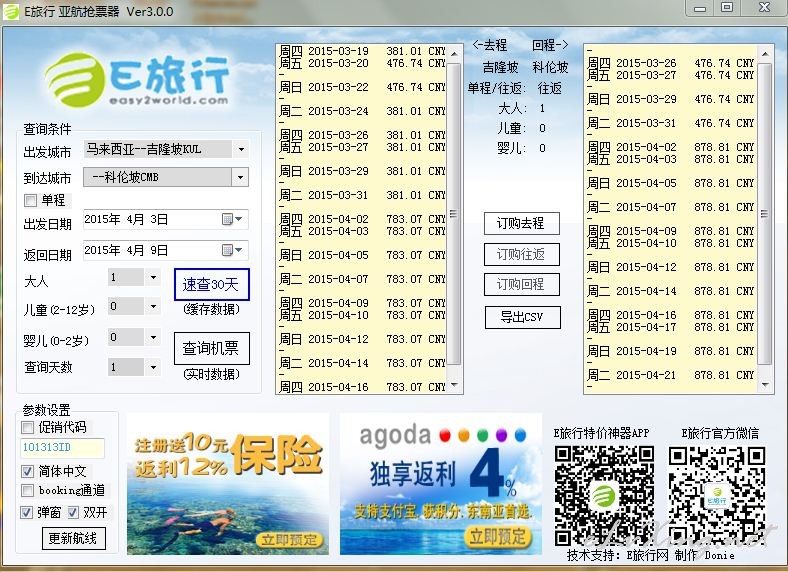788x572 pixels.
Task: Click the 订购去程 button
Action: [522, 223]
